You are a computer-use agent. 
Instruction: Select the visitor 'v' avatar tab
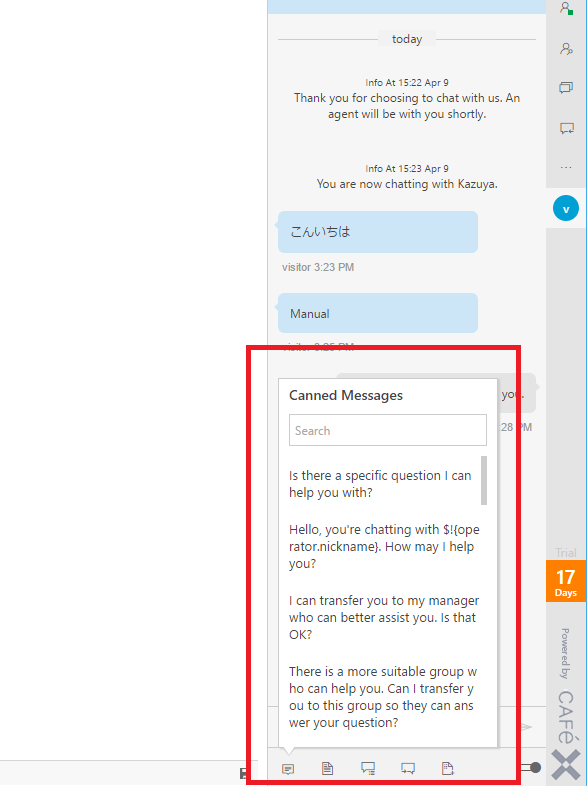pyautogui.click(x=566, y=209)
